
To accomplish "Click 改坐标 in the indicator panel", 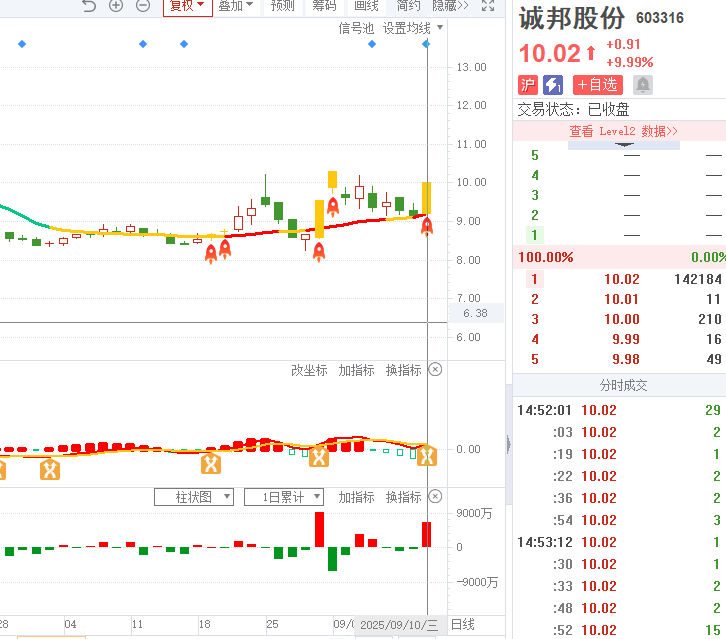I will (309, 370).
